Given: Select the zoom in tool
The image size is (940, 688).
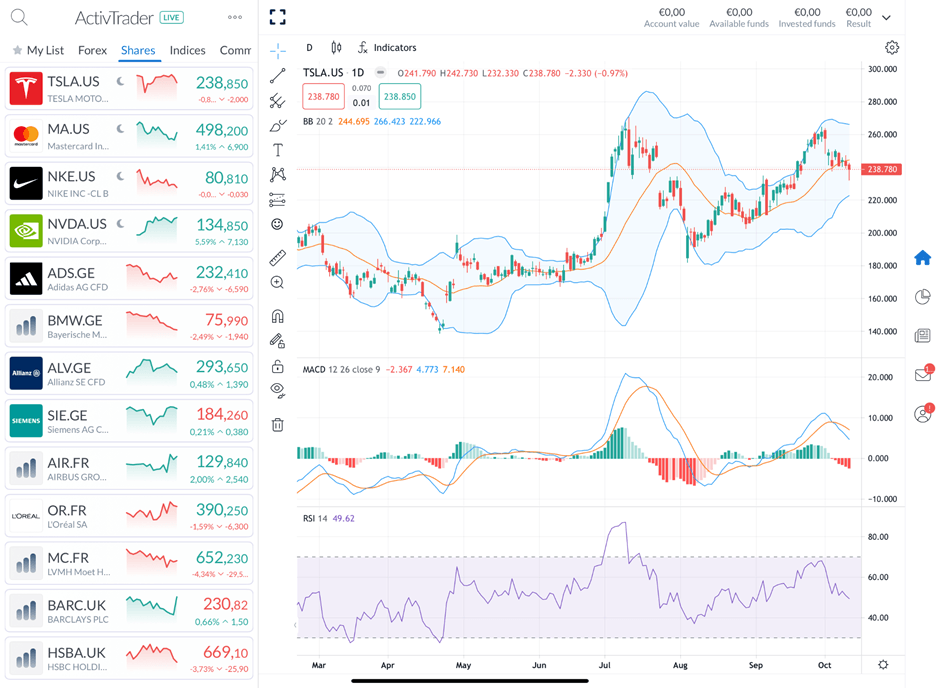Looking at the screenshot, I should point(277,282).
